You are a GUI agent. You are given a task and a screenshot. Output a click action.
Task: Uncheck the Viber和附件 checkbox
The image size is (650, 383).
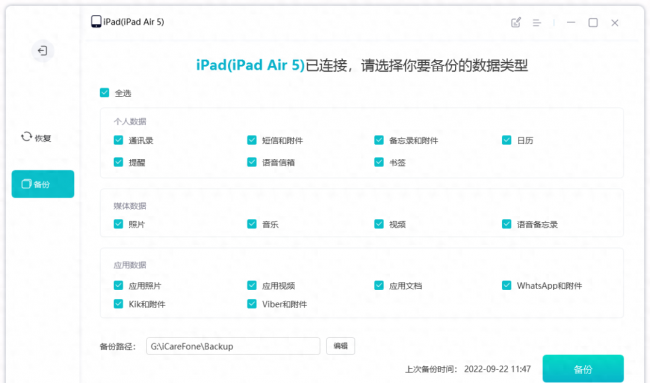[252, 304]
